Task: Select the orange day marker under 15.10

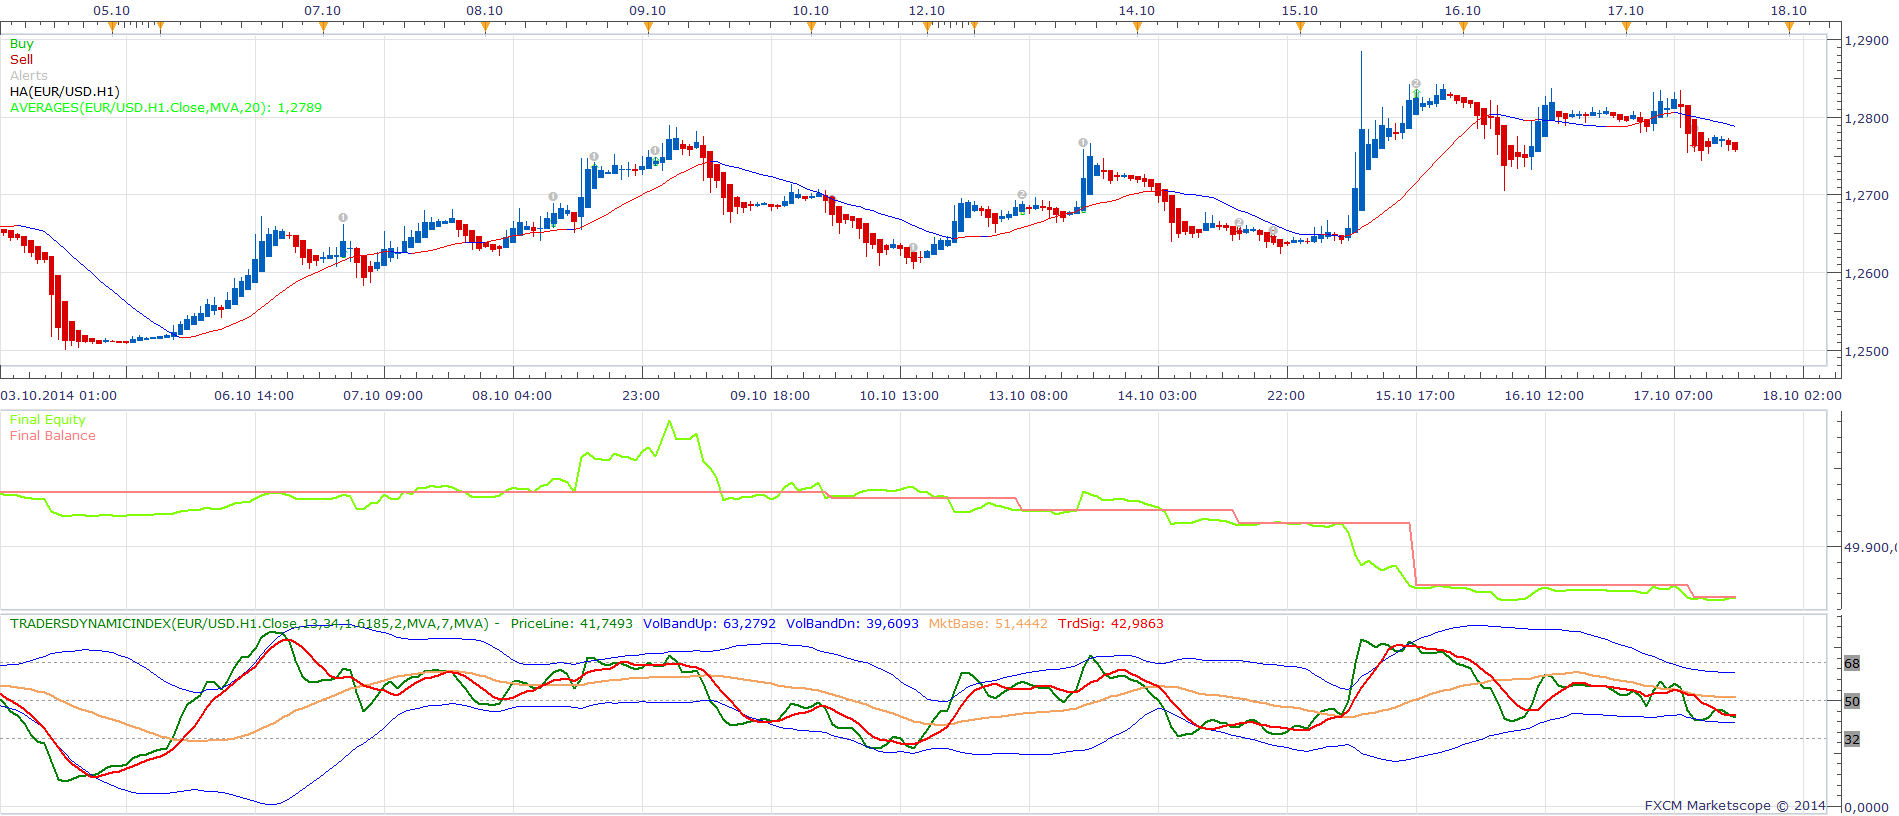Action: [x=1300, y=28]
